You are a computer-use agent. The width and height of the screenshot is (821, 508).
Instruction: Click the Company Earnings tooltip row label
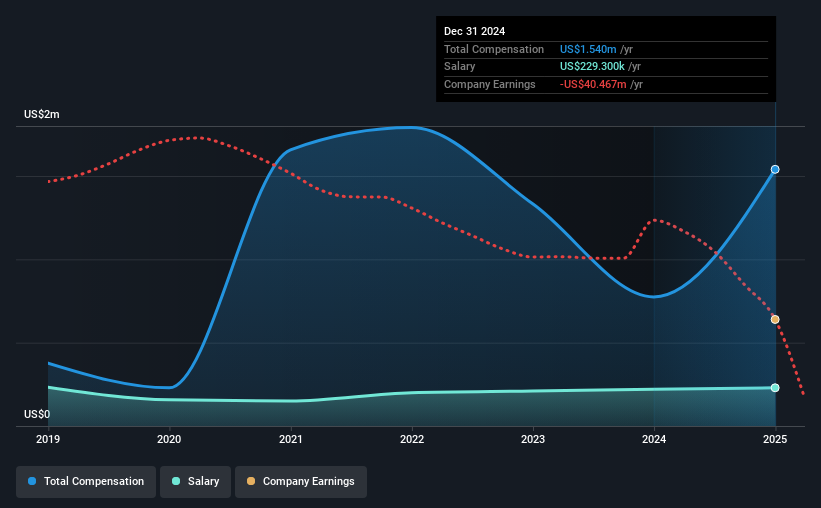click(x=490, y=84)
